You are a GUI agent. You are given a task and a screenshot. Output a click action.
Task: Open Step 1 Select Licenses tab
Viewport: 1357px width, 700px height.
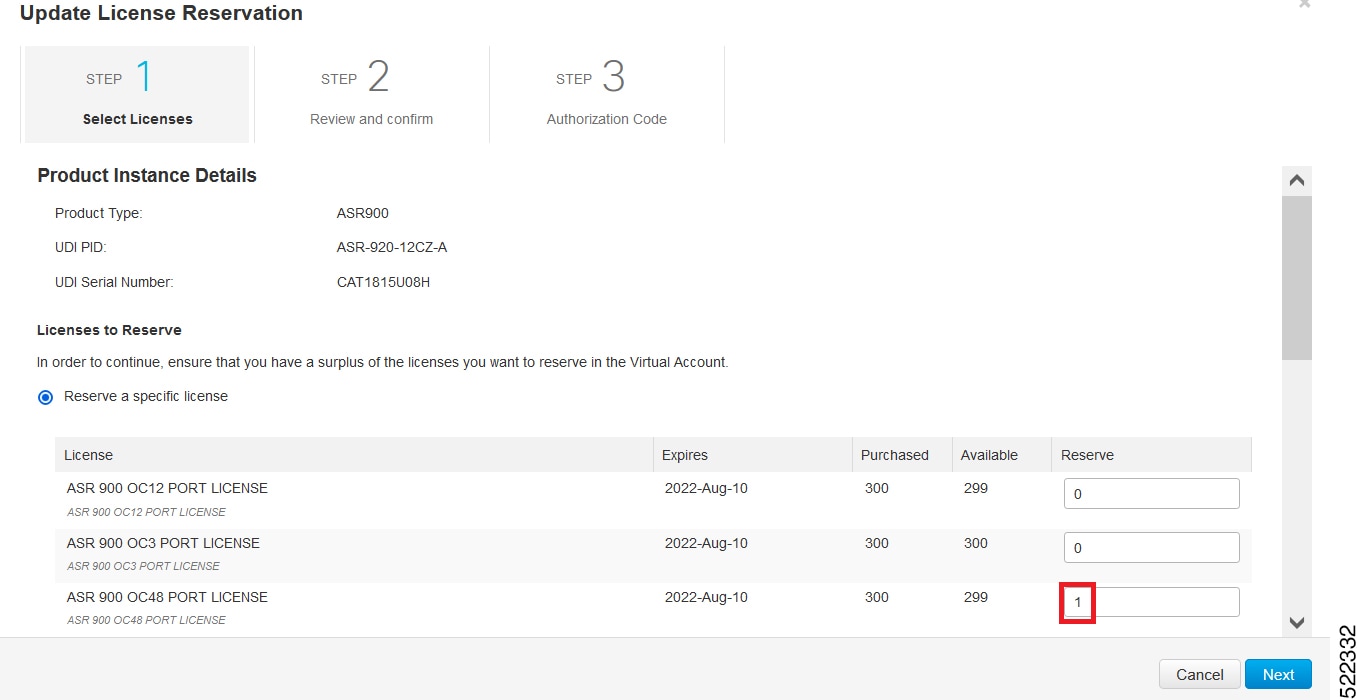point(137,94)
